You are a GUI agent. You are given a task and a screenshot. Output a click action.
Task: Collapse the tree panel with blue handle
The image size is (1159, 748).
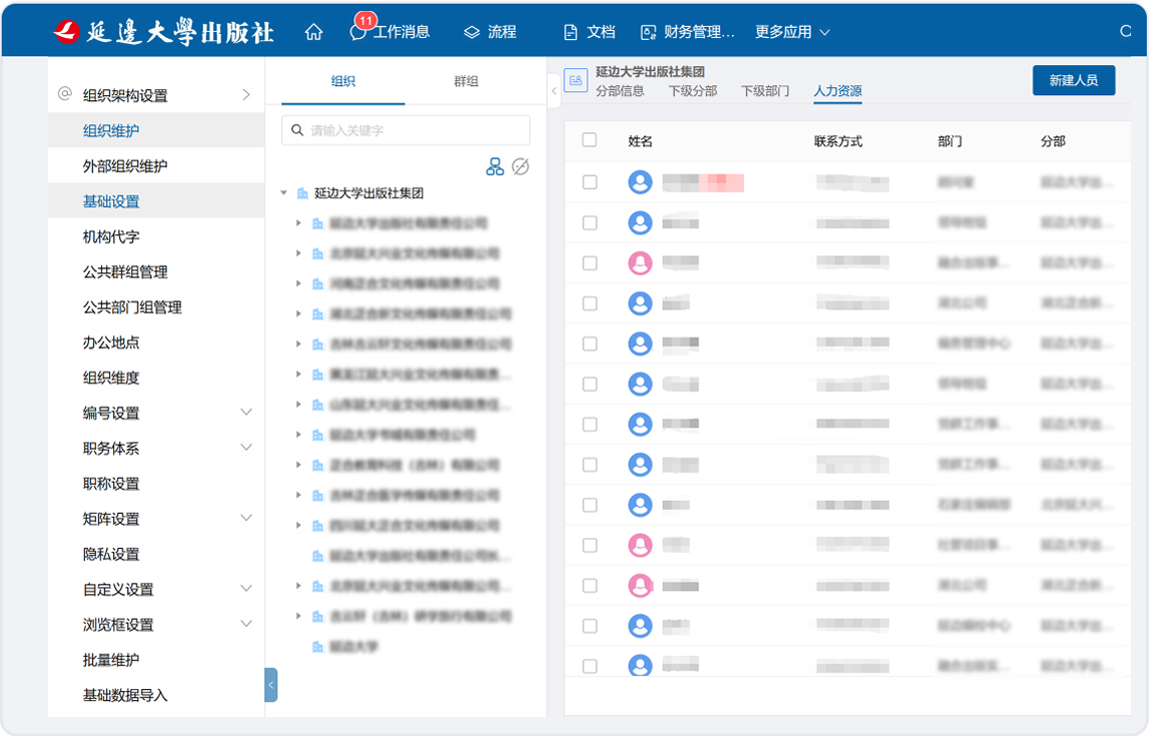(x=271, y=685)
